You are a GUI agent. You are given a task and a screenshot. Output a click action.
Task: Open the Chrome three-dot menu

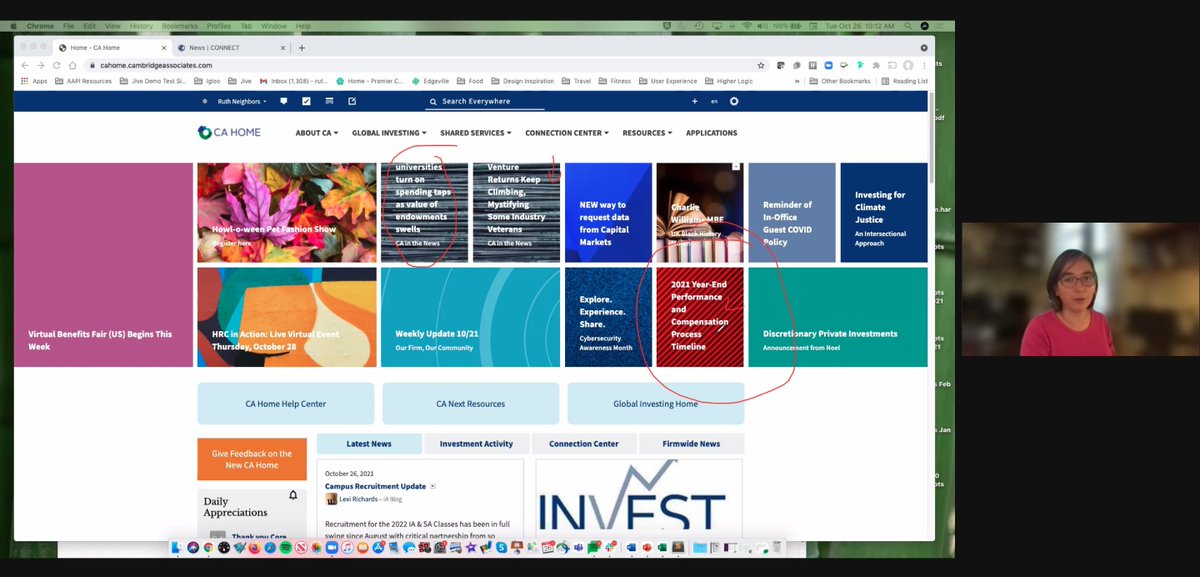click(x=923, y=65)
